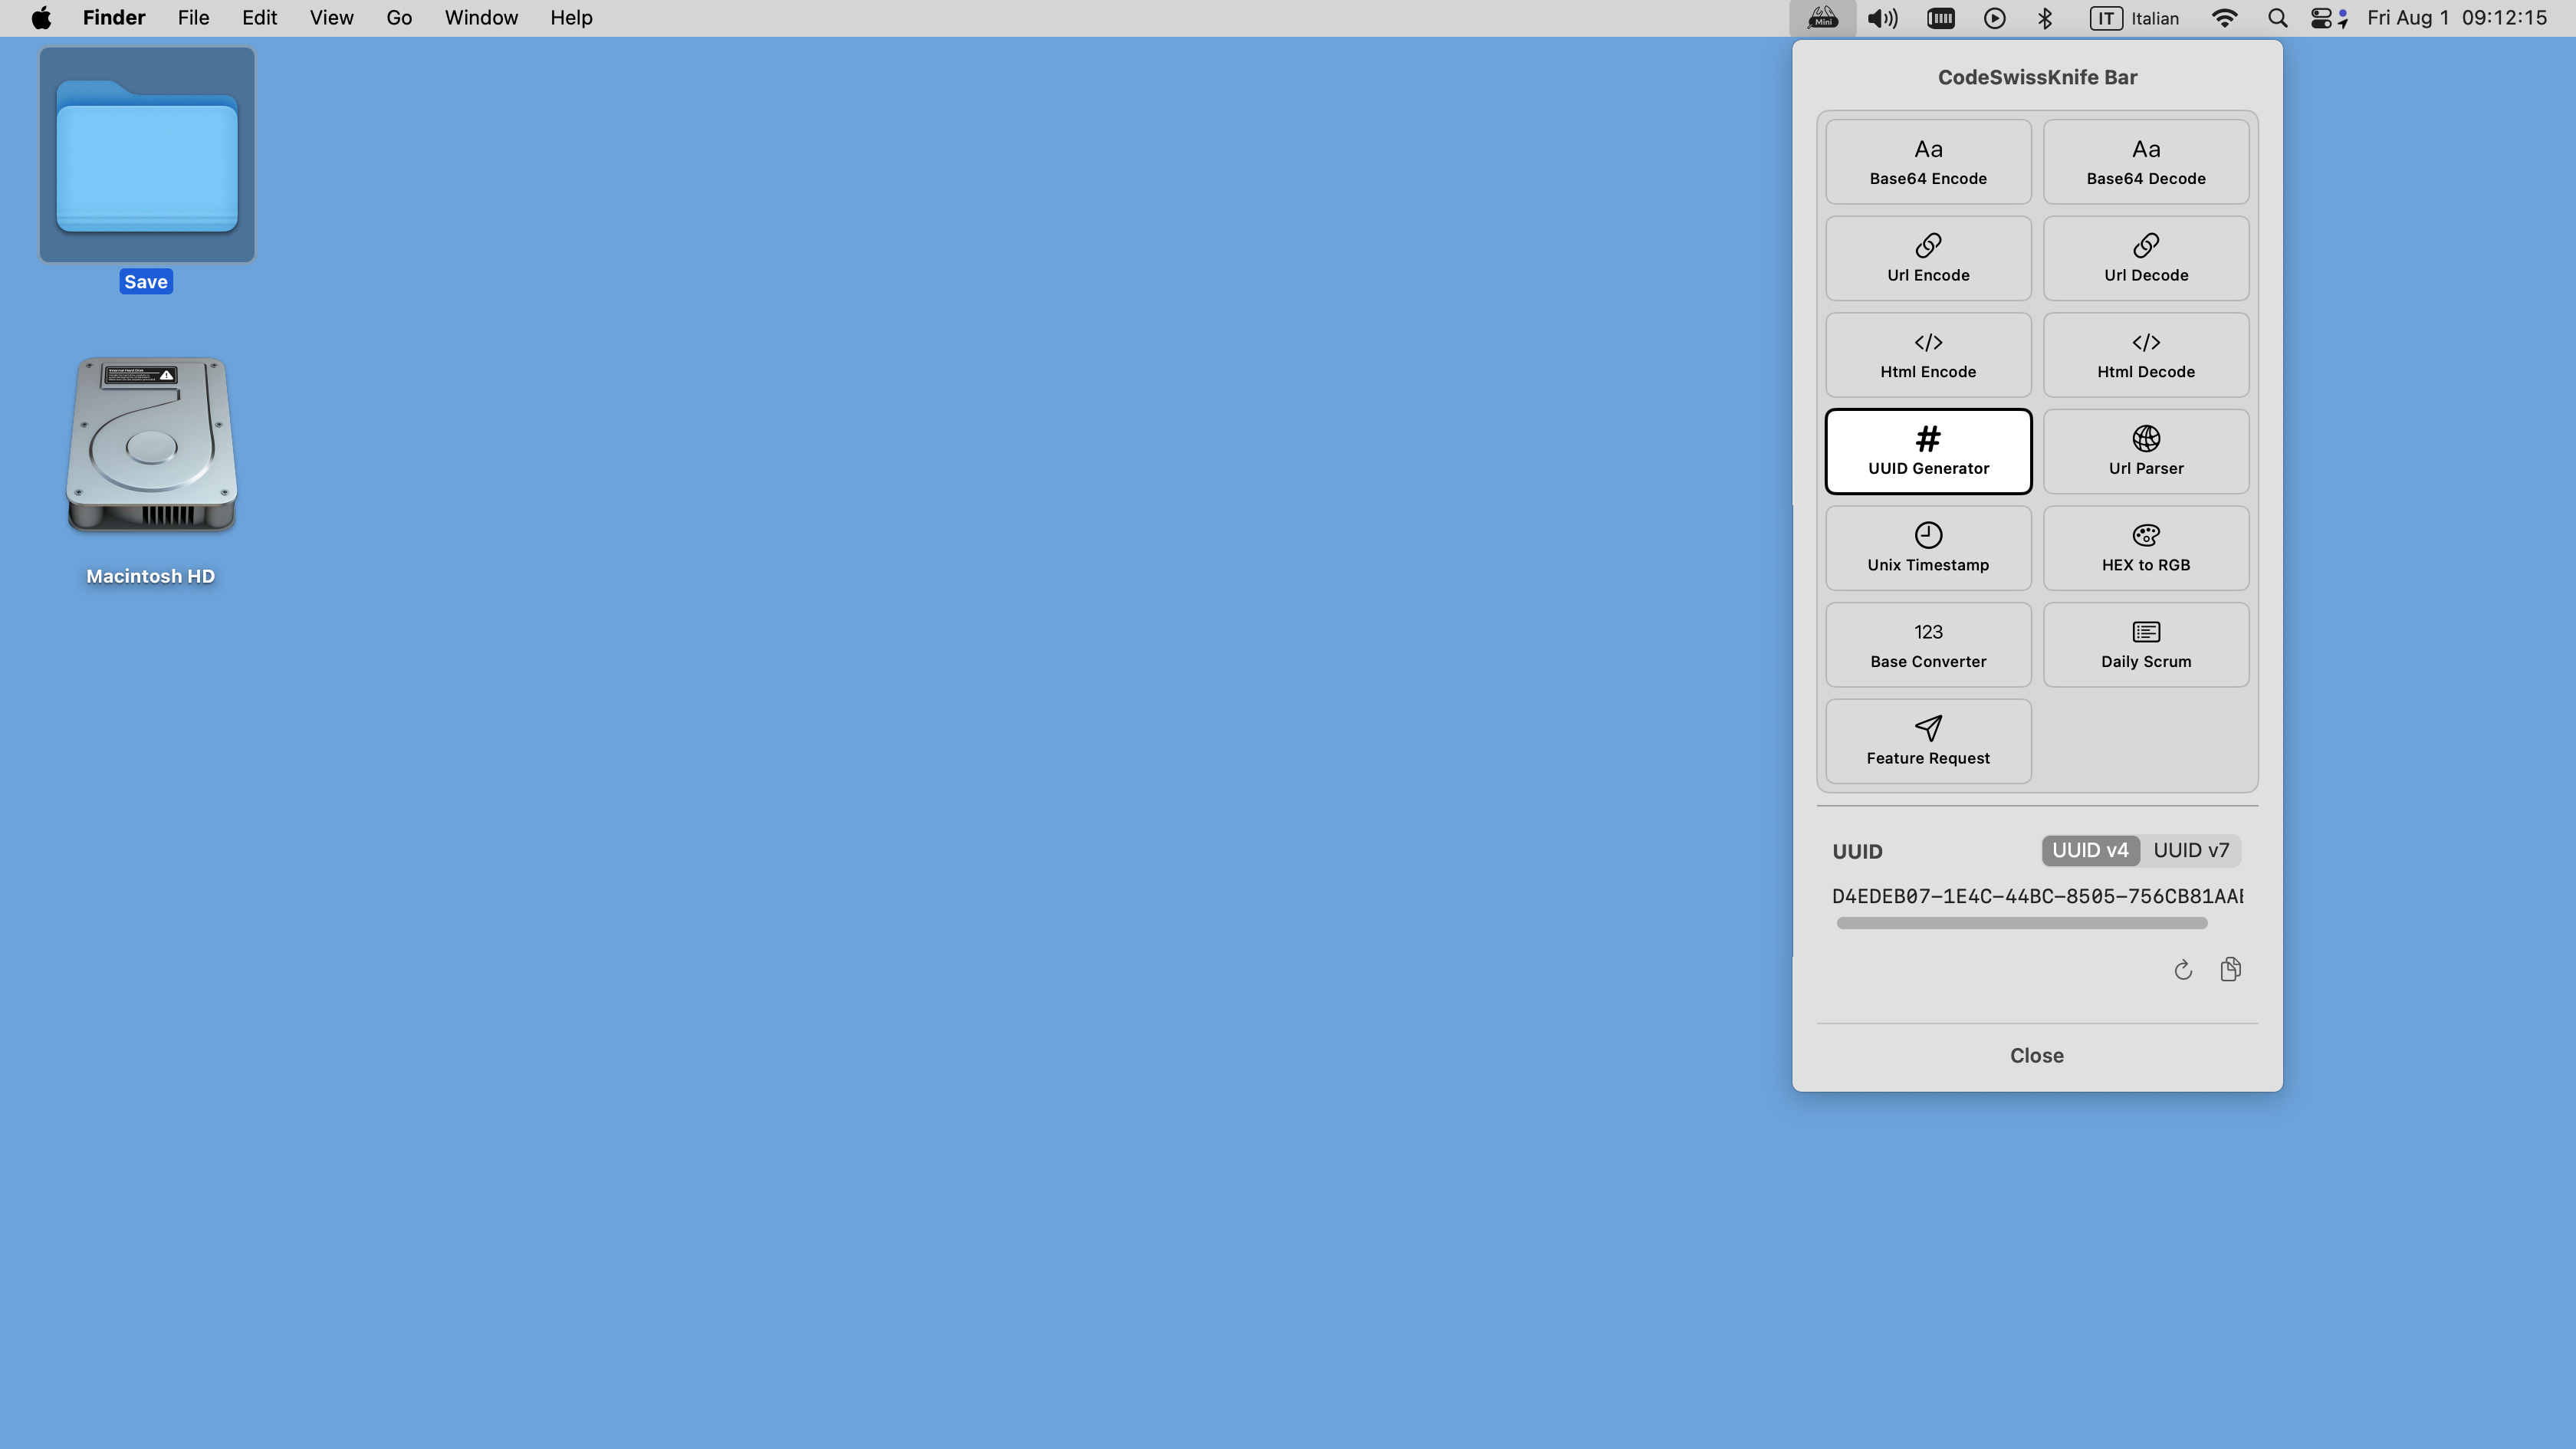Open Bluetooth menu bar icon
This screenshot has height=1449, width=2576.
2045,18
